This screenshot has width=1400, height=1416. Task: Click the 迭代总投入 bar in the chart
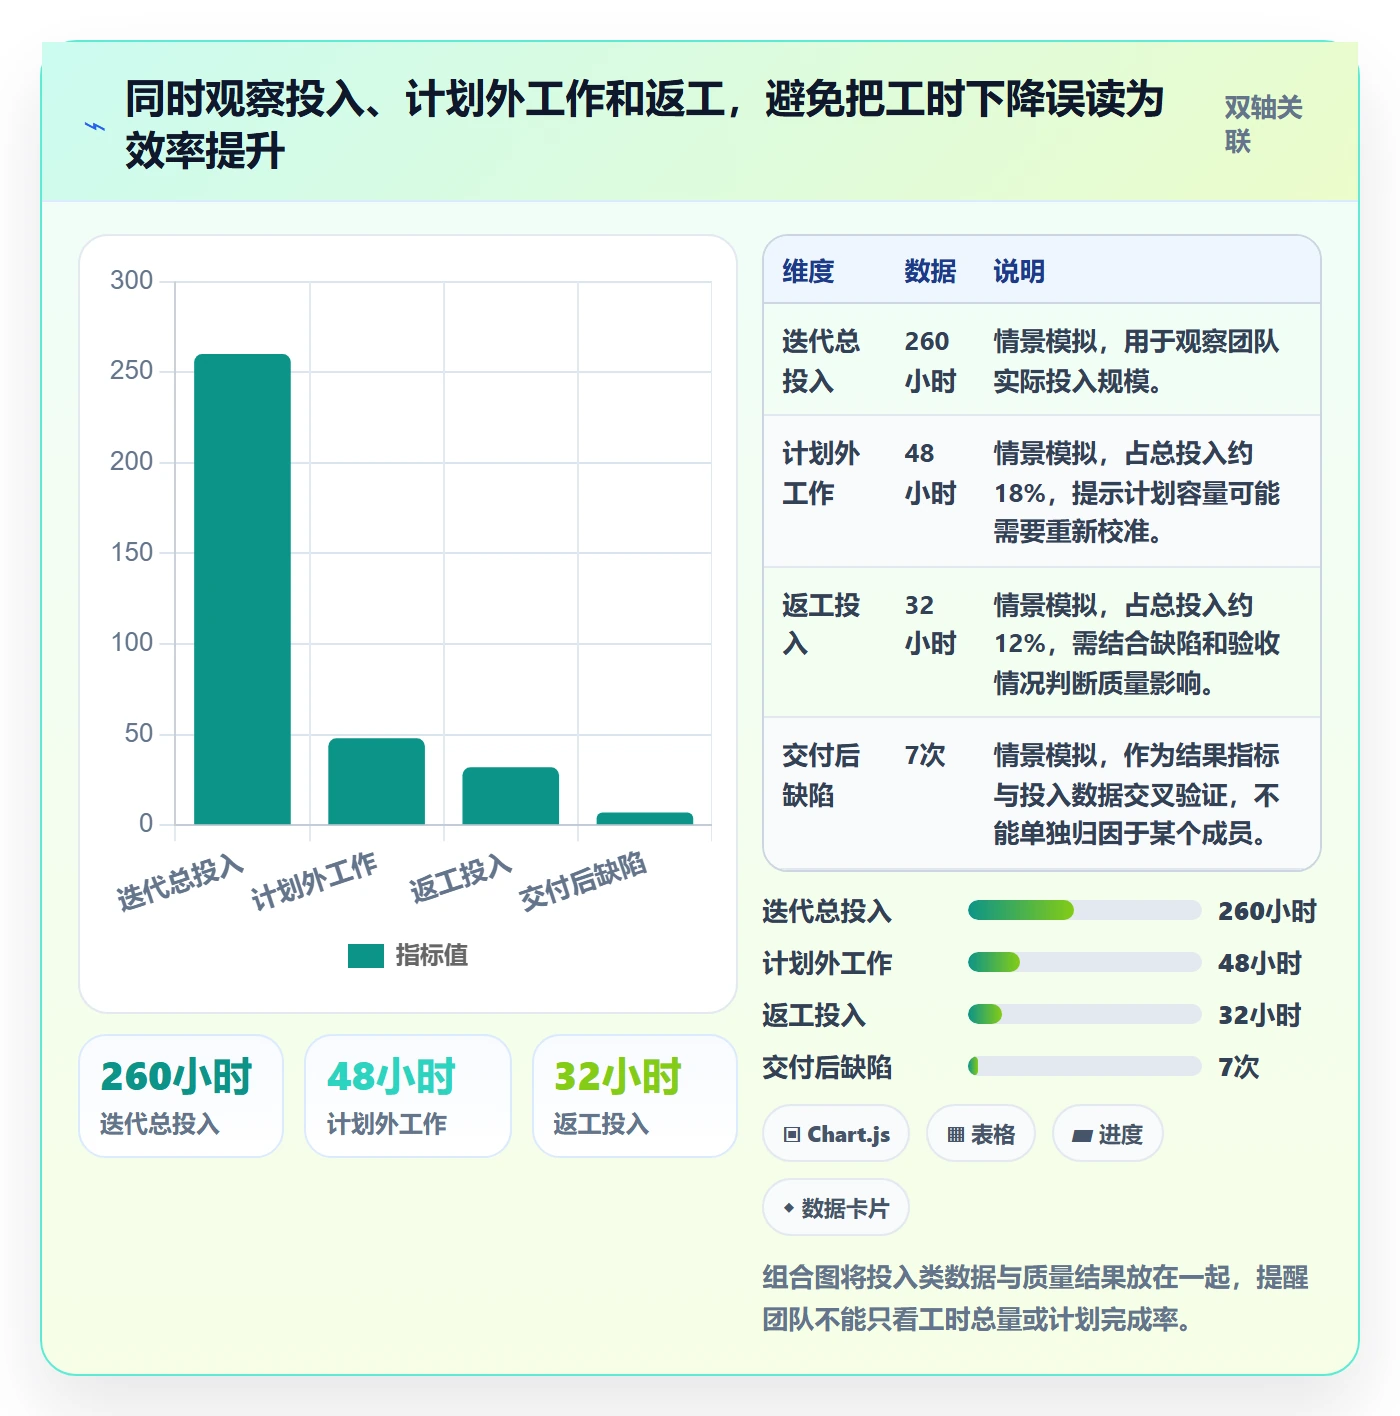[242, 589]
